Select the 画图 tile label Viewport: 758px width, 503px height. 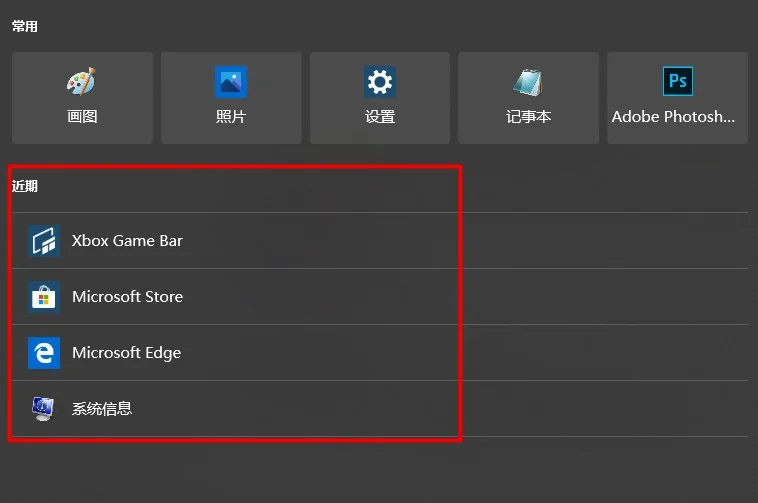tap(82, 116)
